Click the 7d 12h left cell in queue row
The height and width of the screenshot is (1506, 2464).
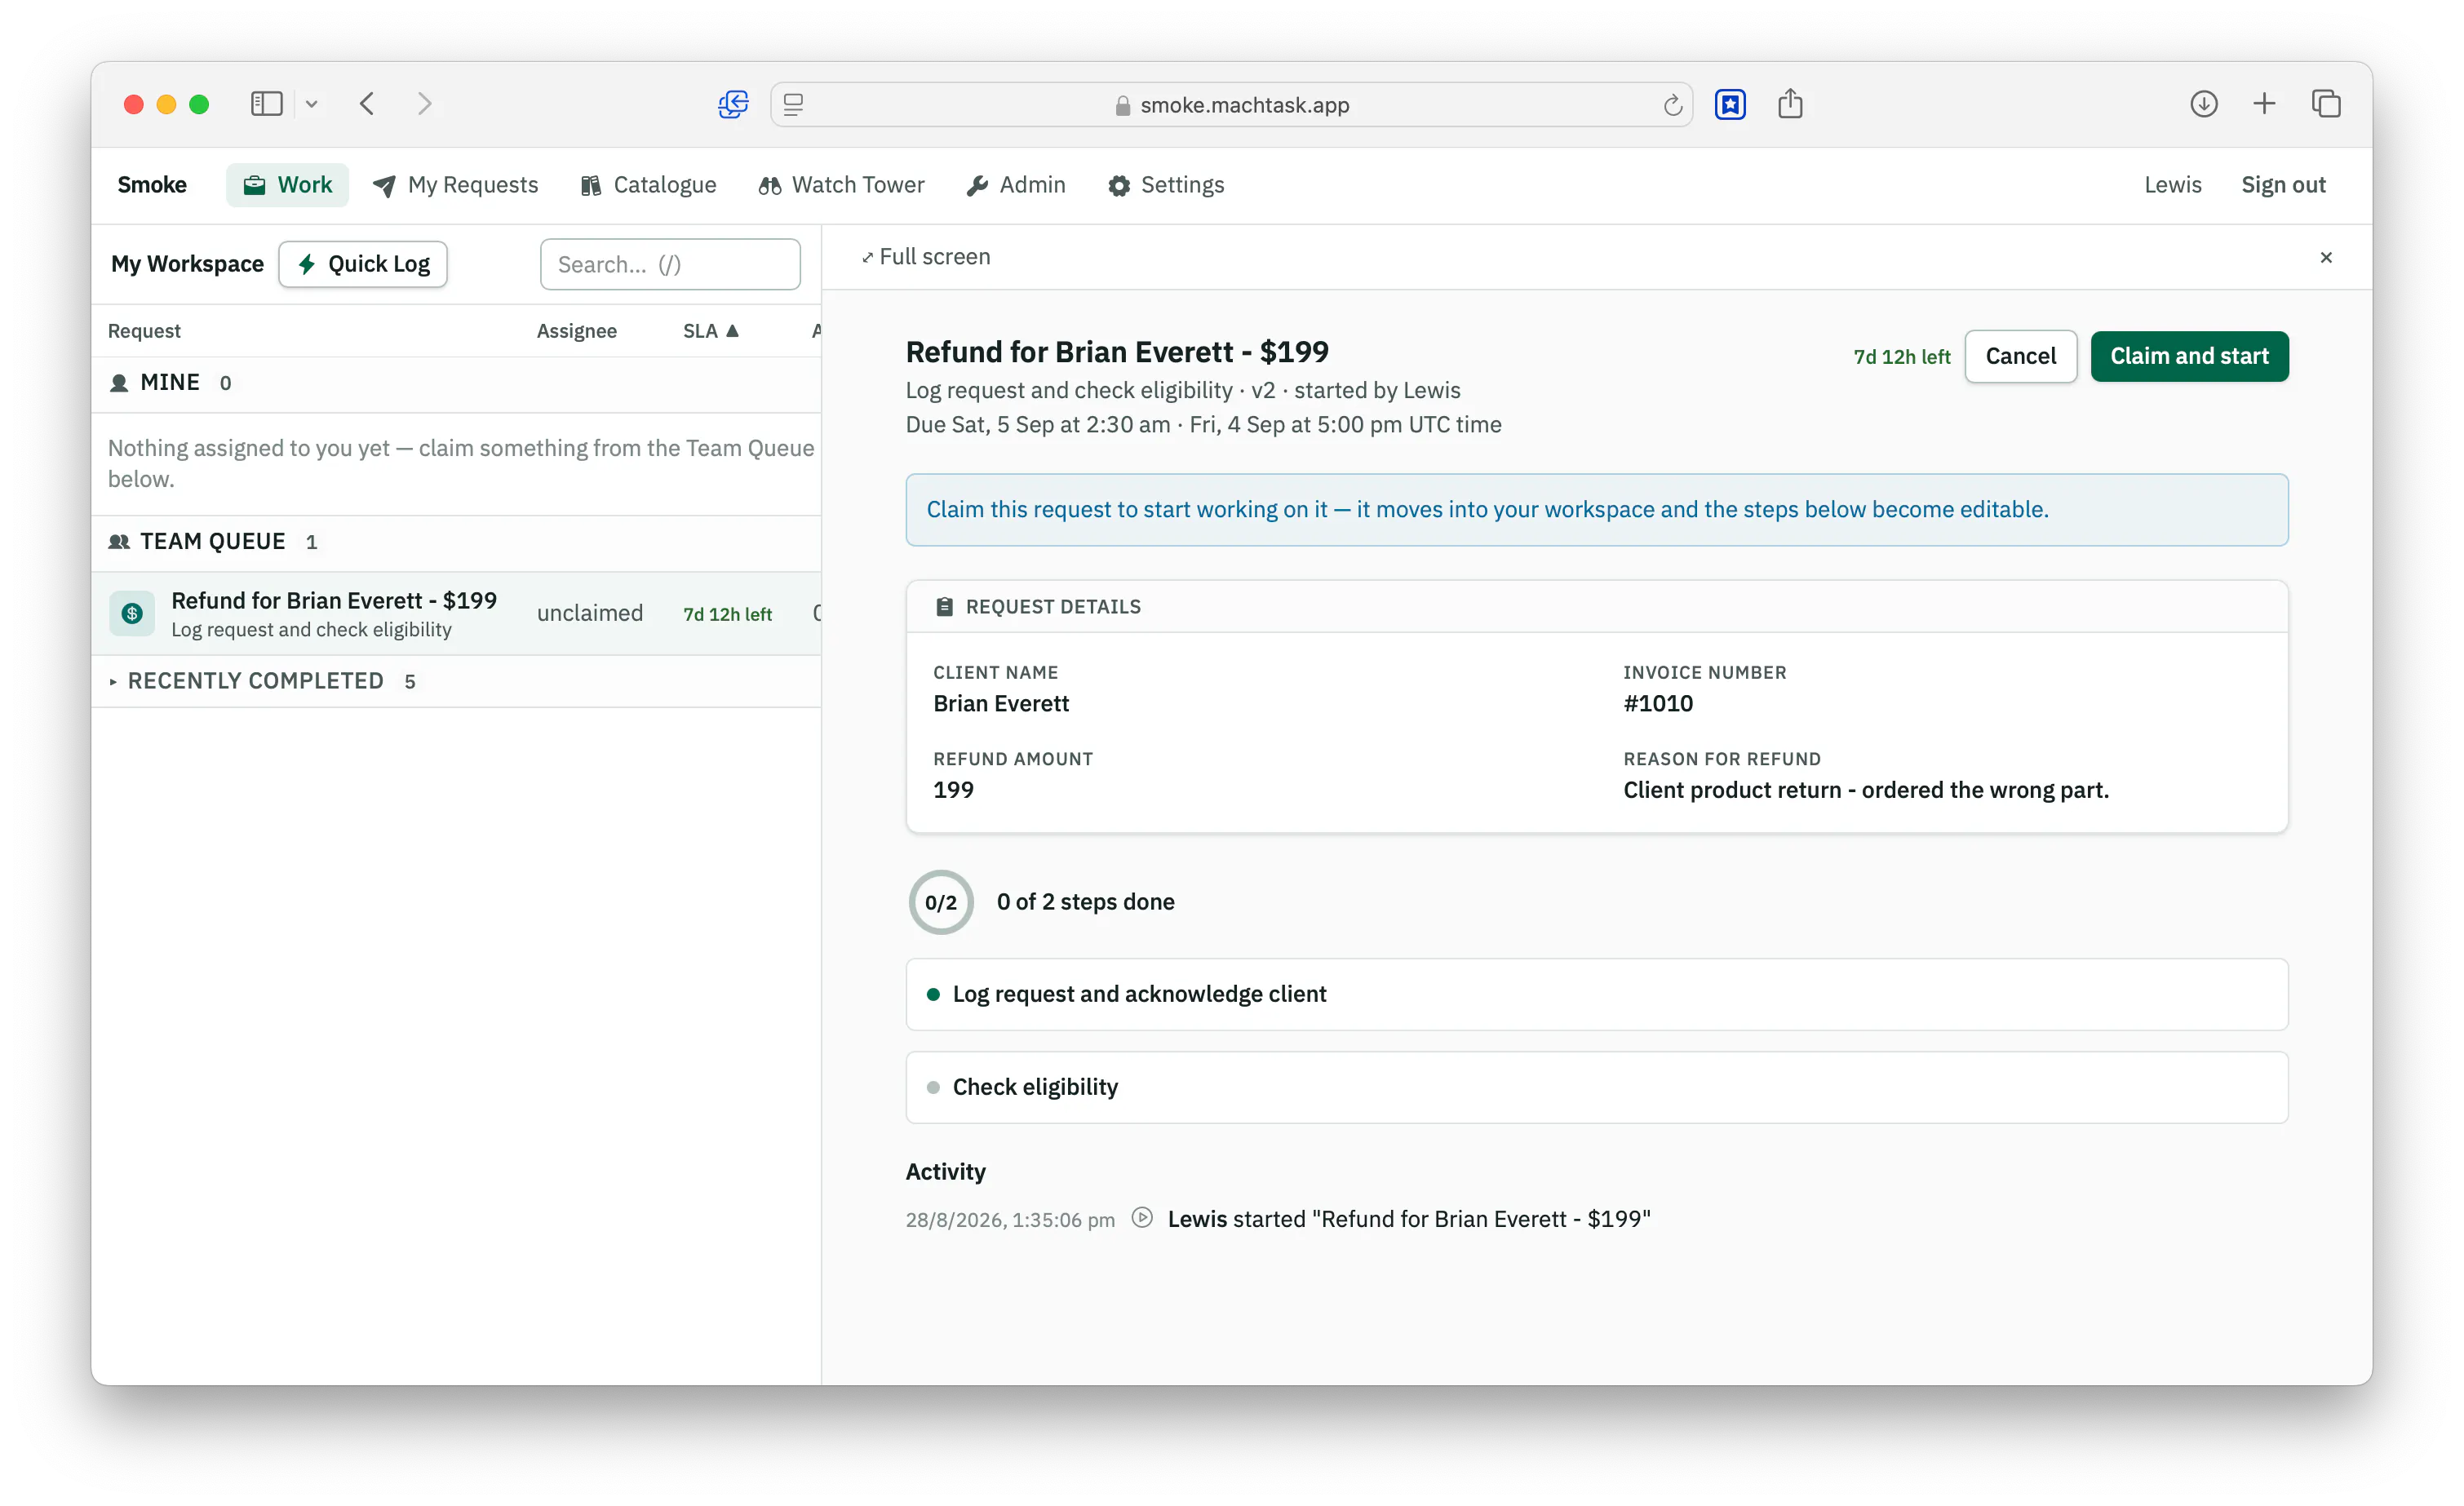[727, 614]
